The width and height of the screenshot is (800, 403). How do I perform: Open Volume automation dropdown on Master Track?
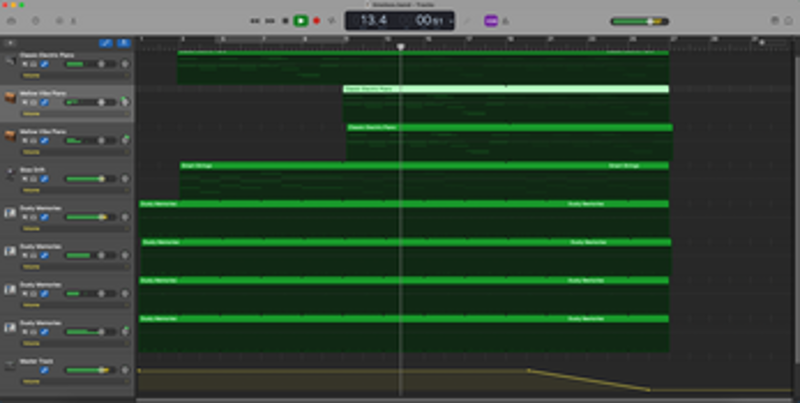tap(75, 382)
